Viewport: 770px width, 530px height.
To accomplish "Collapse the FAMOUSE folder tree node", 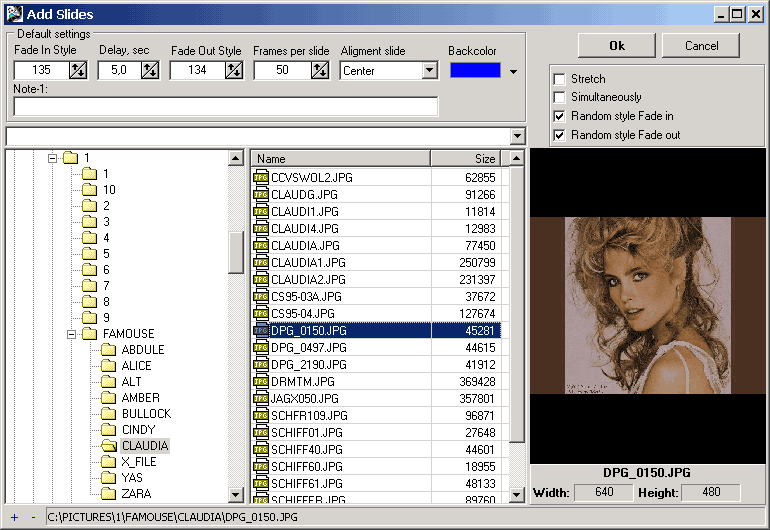I will (73, 334).
